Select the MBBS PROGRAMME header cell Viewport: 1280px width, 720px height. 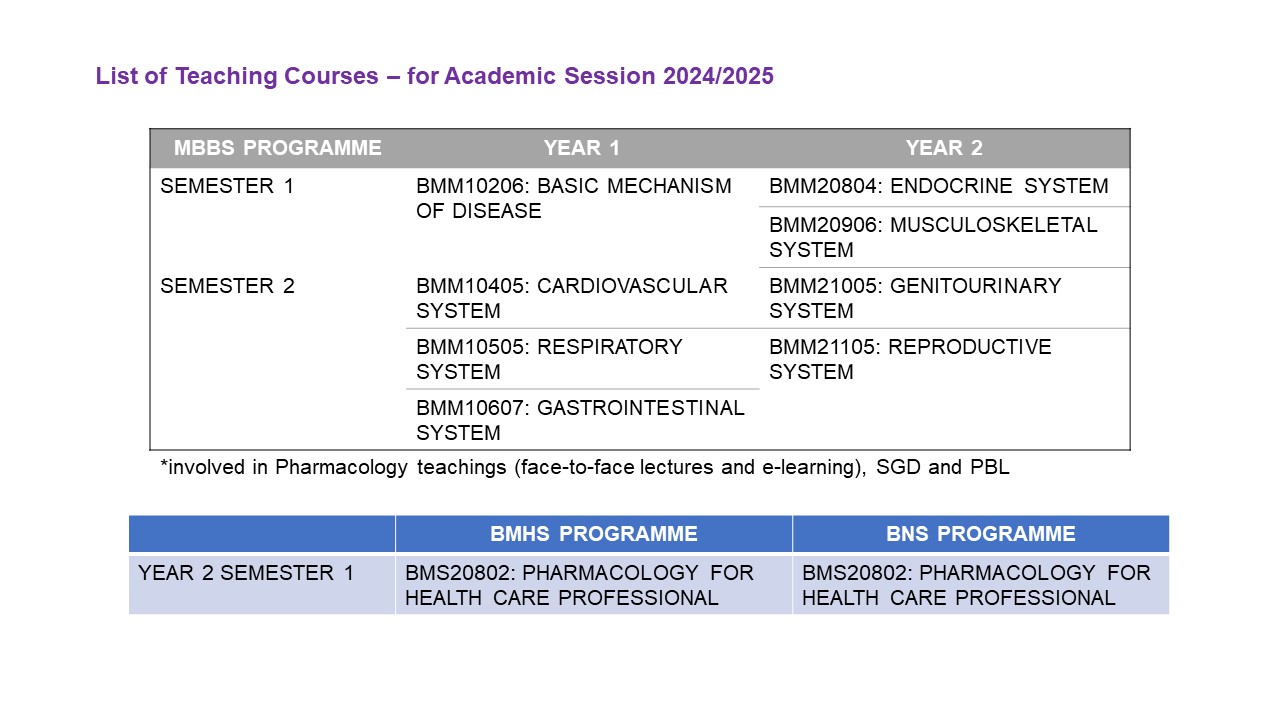pyautogui.click(x=278, y=148)
